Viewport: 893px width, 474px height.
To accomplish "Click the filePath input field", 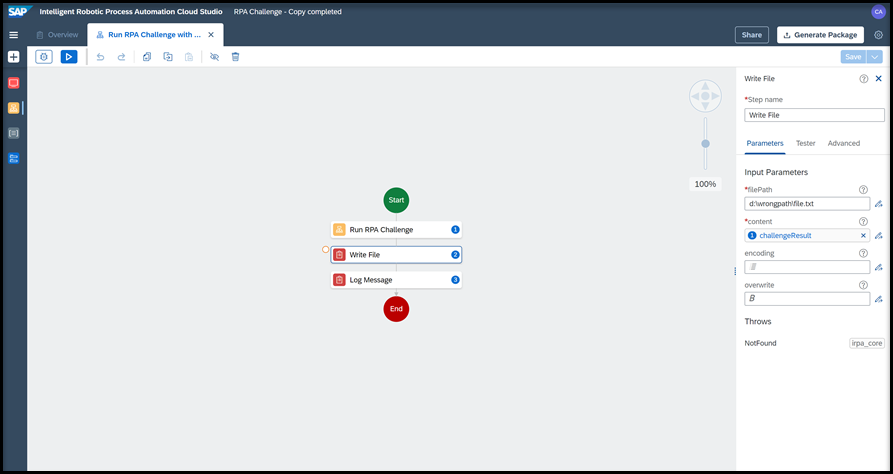I will [x=807, y=204].
